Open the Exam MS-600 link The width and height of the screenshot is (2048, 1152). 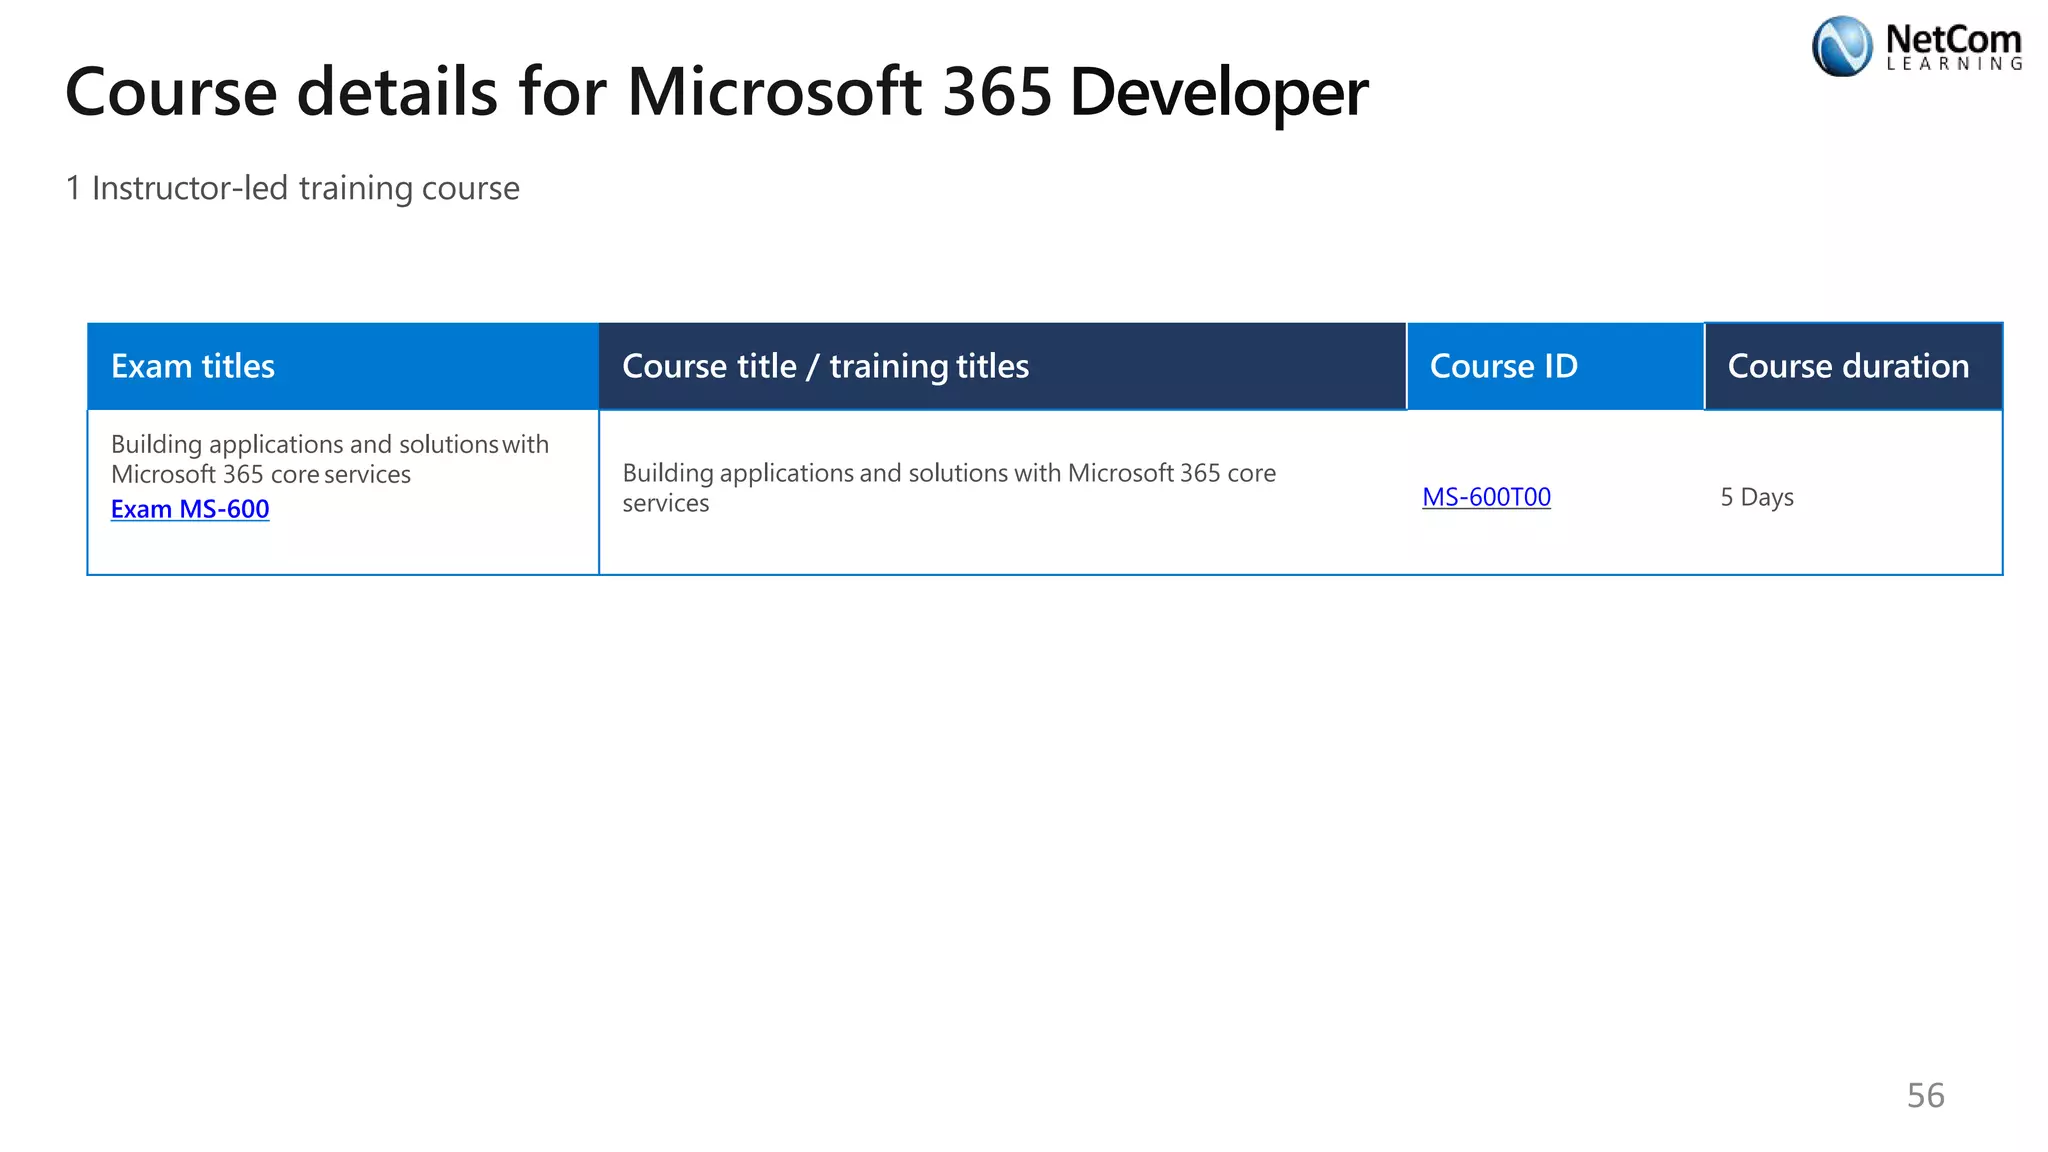[190, 509]
